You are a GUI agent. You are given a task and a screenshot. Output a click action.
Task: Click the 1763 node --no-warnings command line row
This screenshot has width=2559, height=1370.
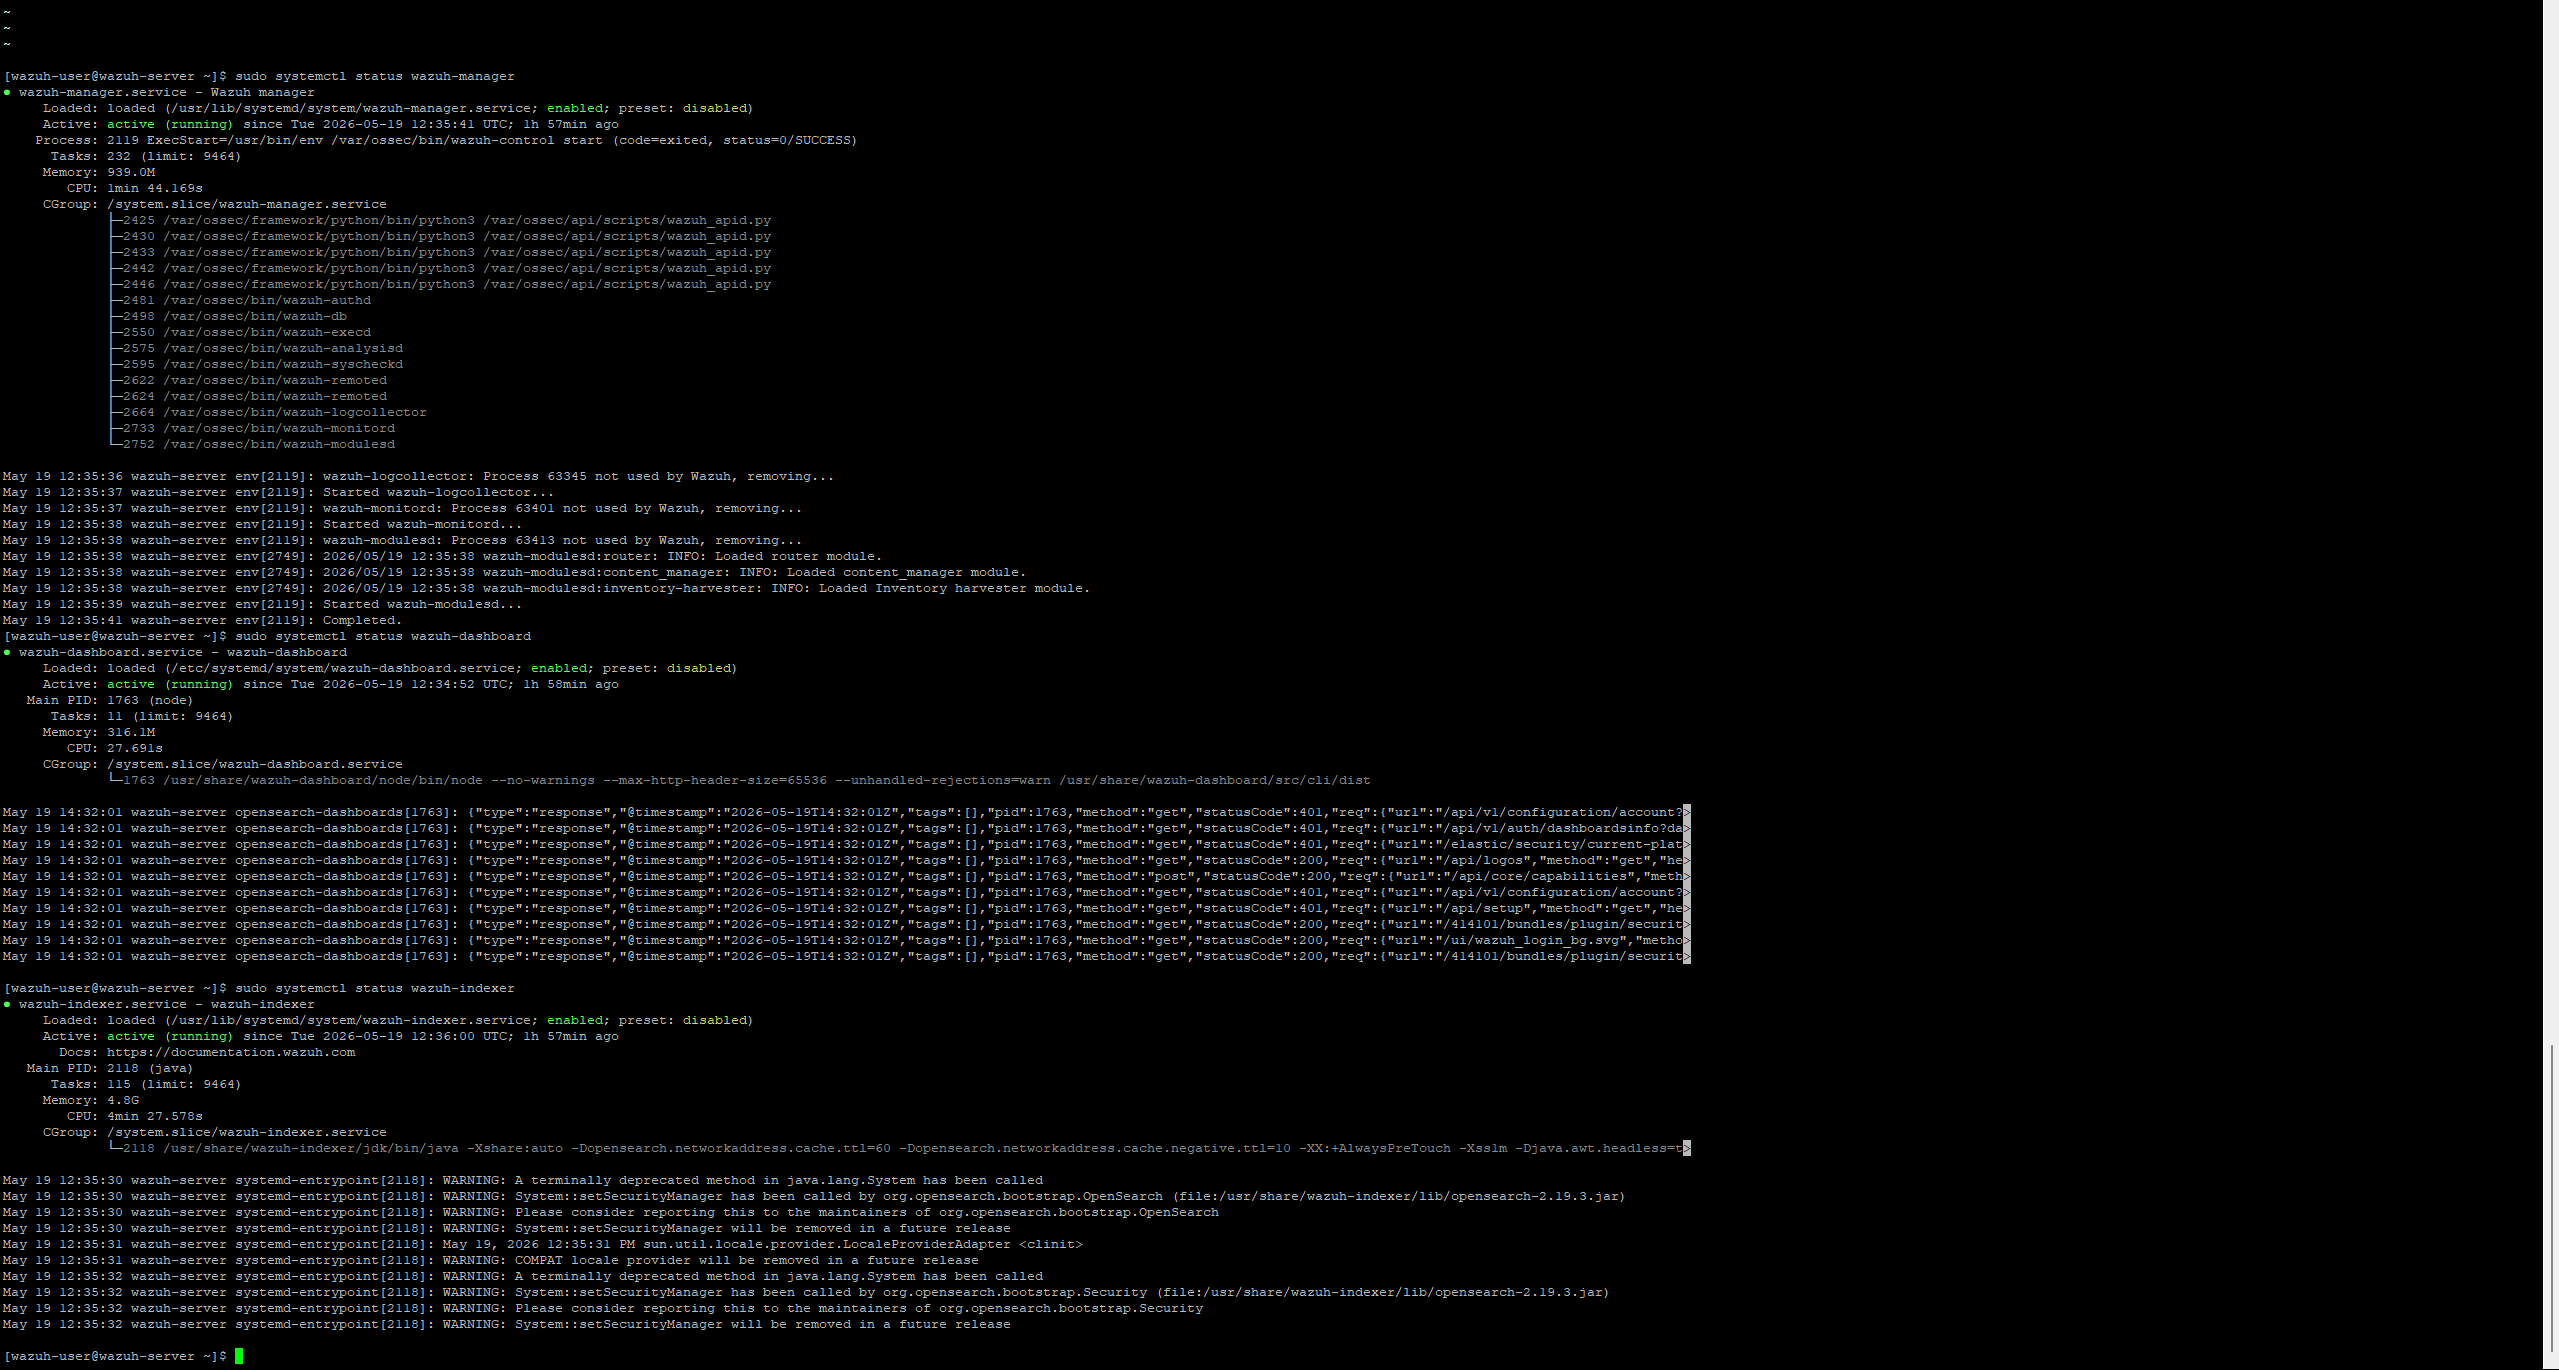(740, 780)
